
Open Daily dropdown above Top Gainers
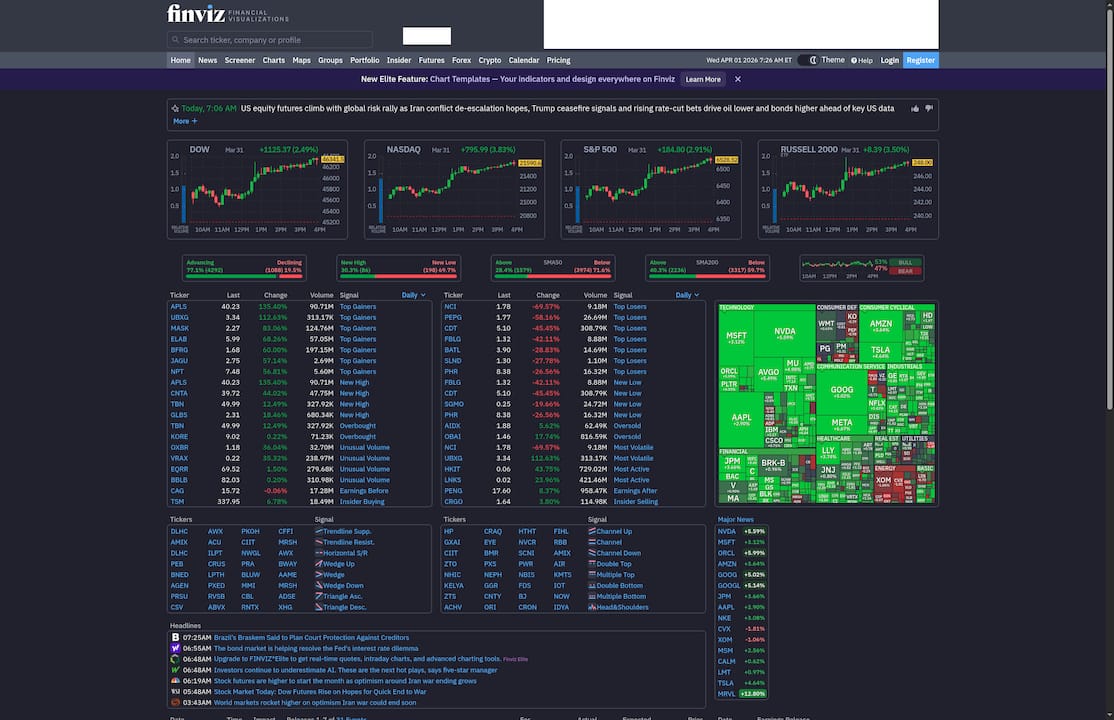tap(413, 295)
